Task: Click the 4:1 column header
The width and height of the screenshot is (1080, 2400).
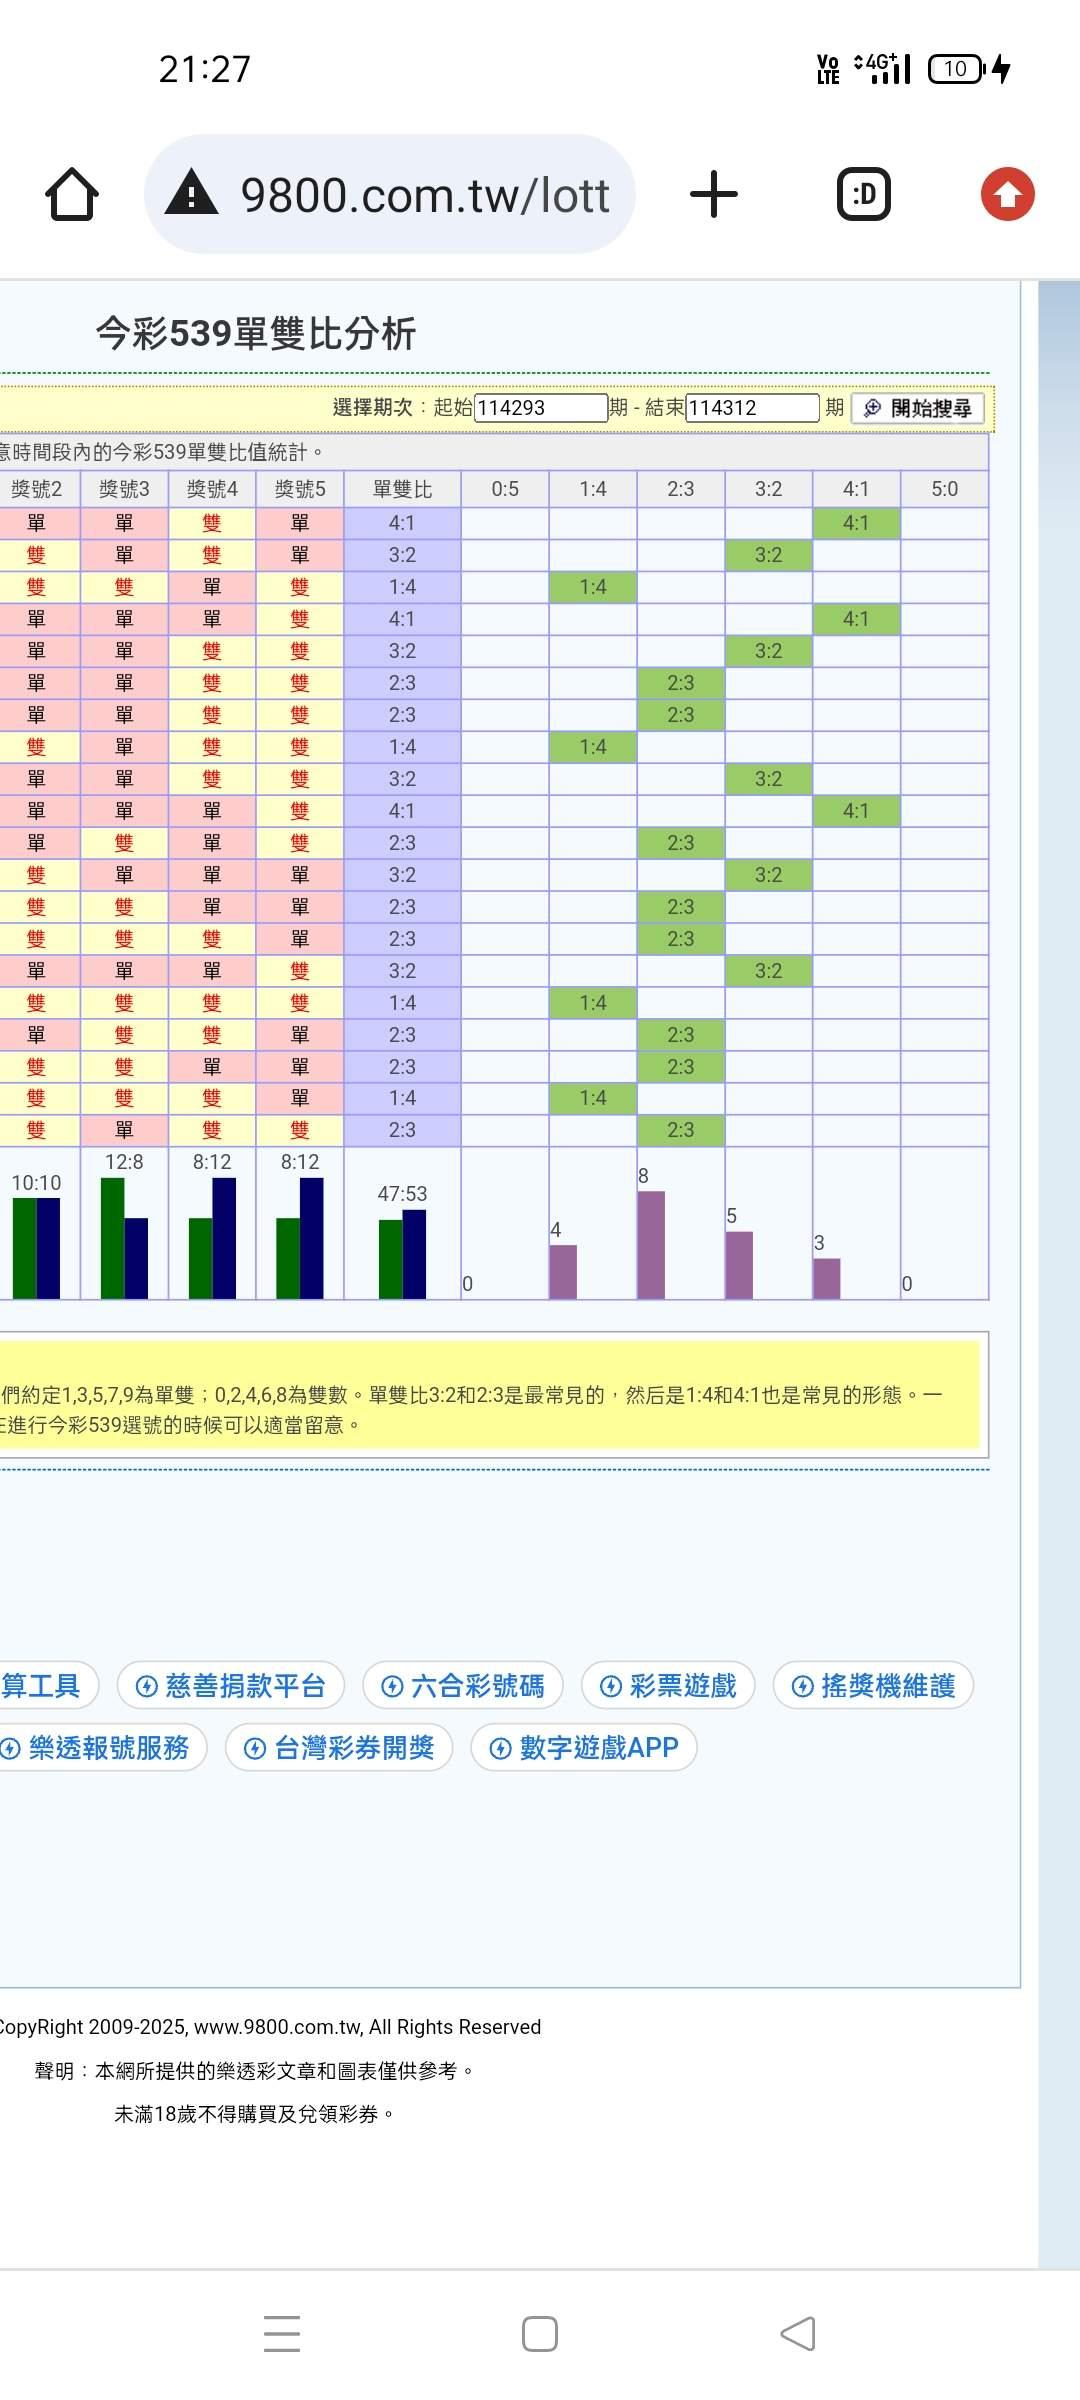Action: [856, 489]
